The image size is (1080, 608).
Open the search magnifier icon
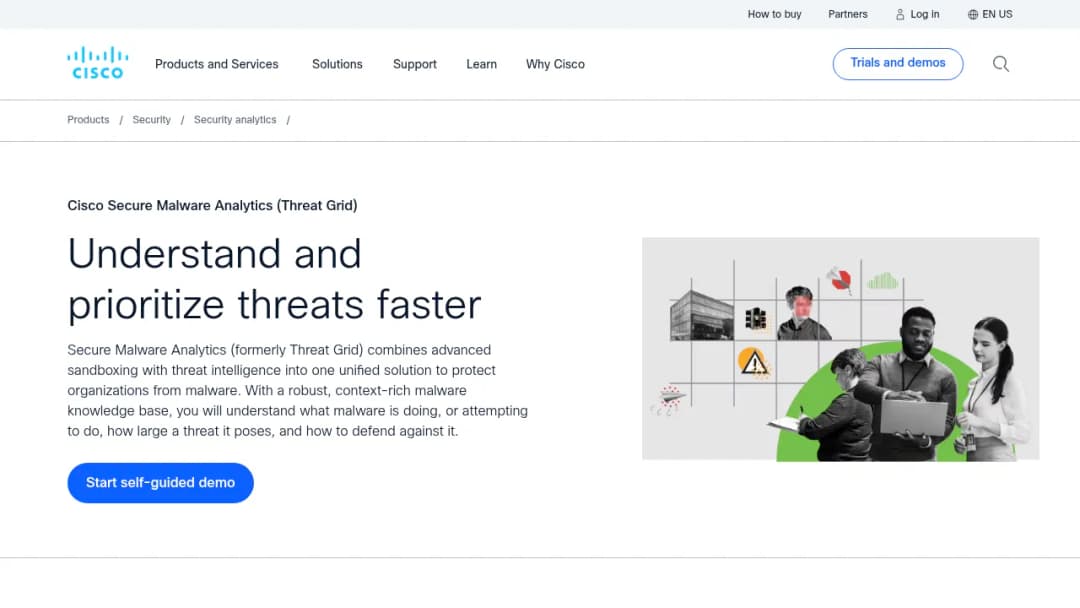coord(1001,64)
